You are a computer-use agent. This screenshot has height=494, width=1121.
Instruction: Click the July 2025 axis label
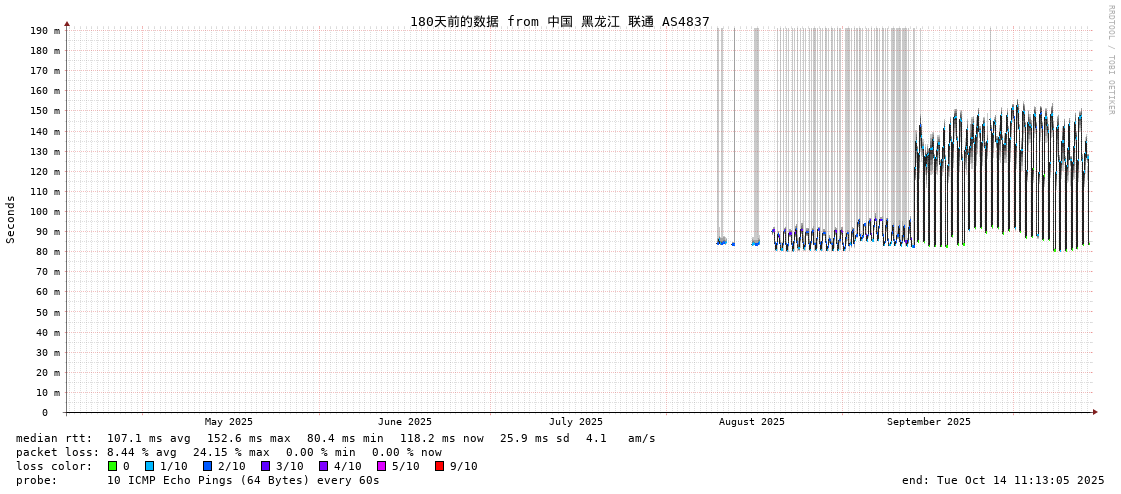pyautogui.click(x=576, y=422)
